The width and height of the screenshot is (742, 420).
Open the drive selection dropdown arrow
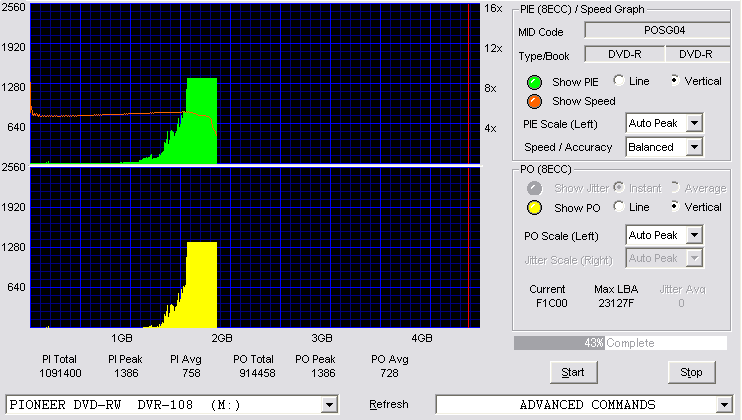click(329, 405)
